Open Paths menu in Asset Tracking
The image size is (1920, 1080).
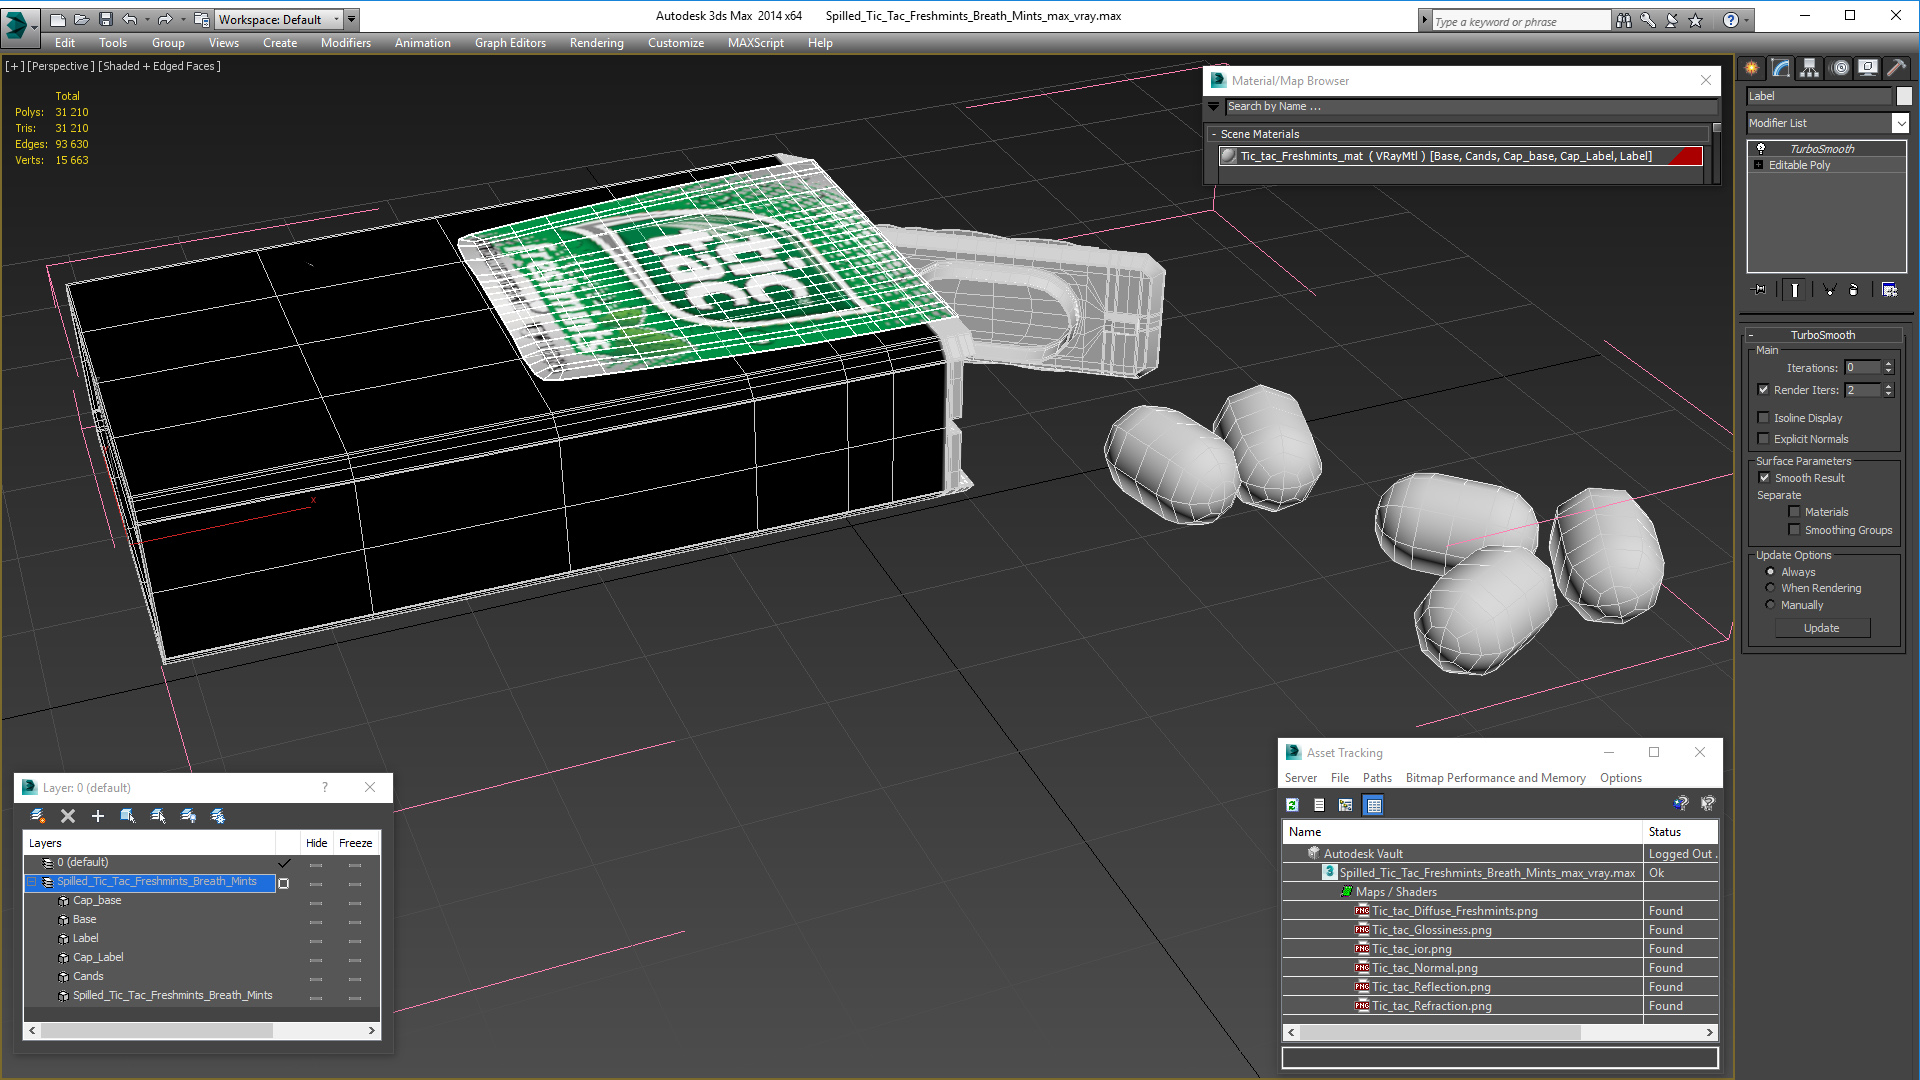pyautogui.click(x=1377, y=778)
